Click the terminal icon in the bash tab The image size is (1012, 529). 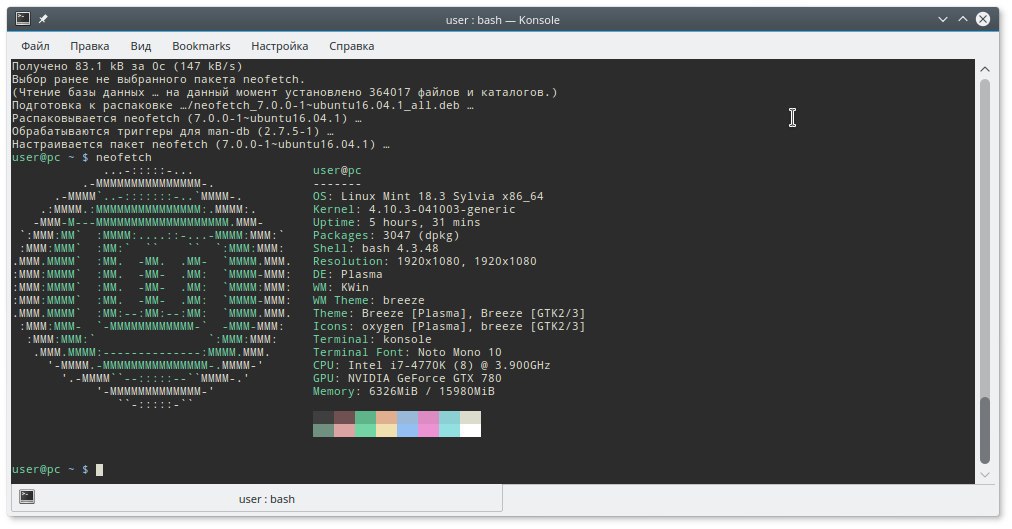click(27, 496)
